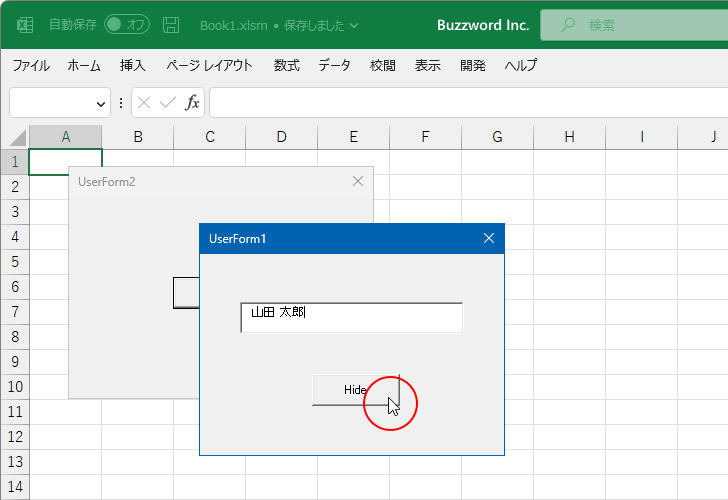The width and height of the screenshot is (728, 500).
Task: Click into the 検索 search field
Action: pos(634,25)
